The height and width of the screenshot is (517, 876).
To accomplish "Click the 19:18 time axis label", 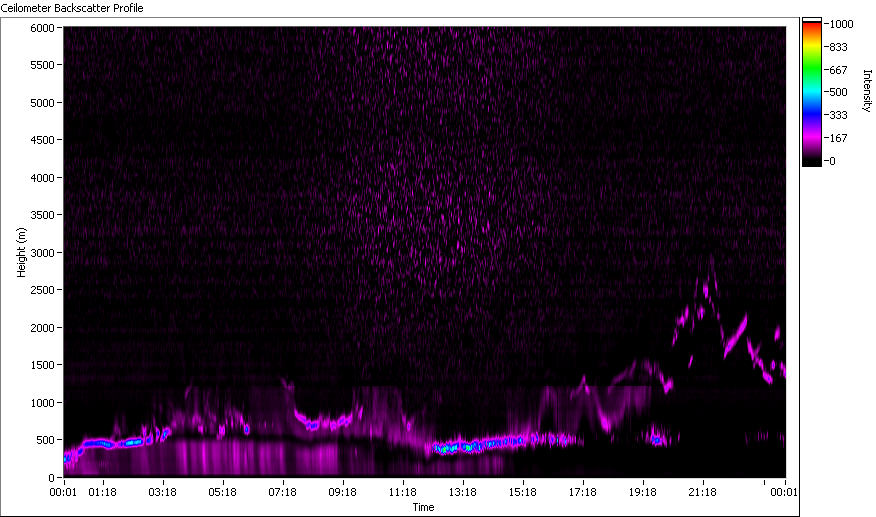I will point(642,492).
